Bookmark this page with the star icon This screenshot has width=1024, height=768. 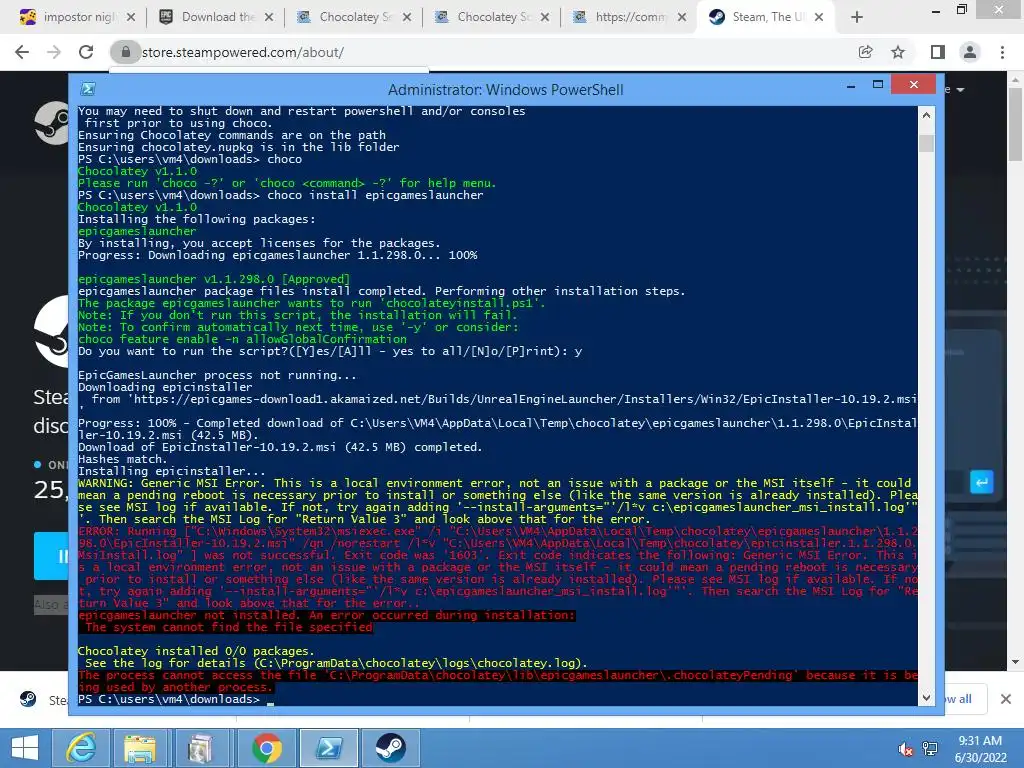898,52
